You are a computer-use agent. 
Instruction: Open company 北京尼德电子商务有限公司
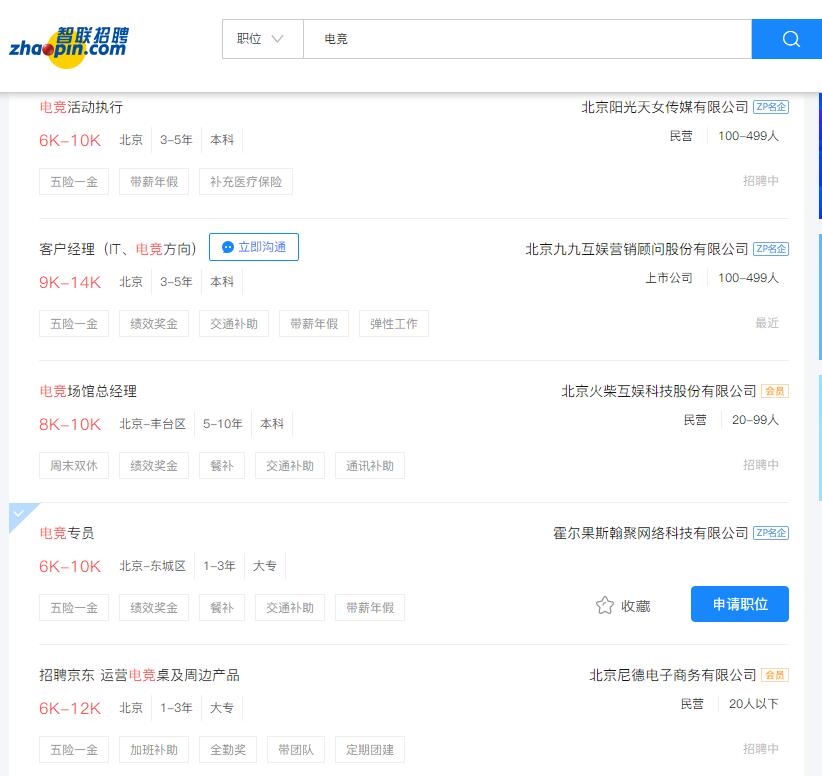point(672,675)
